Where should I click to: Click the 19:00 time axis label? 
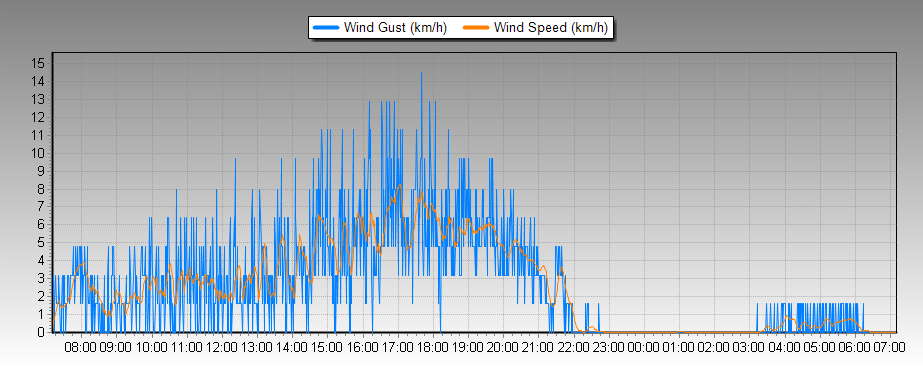tap(467, 347)
